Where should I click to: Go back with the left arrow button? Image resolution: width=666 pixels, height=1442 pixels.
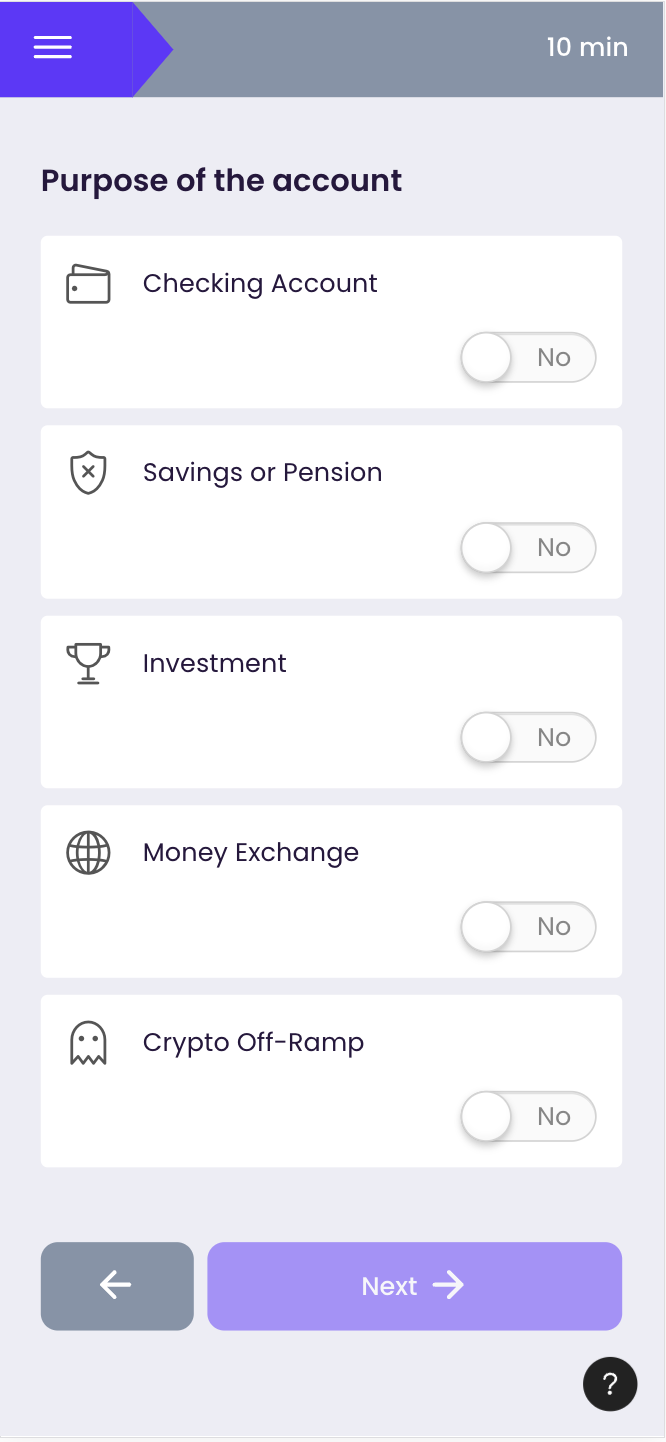point(117,1286)
